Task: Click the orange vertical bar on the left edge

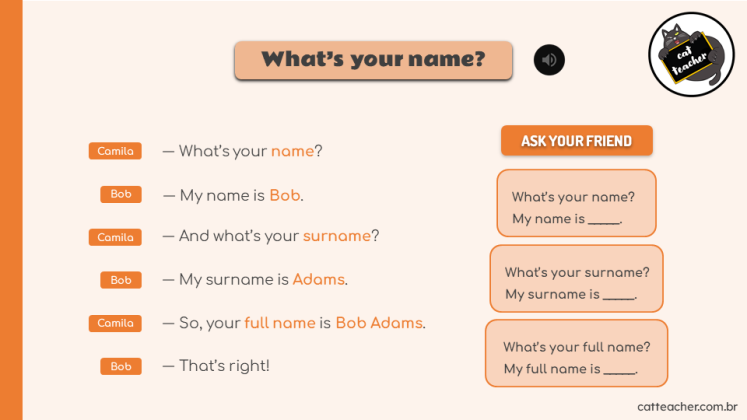Action: [x=11, y=210]
